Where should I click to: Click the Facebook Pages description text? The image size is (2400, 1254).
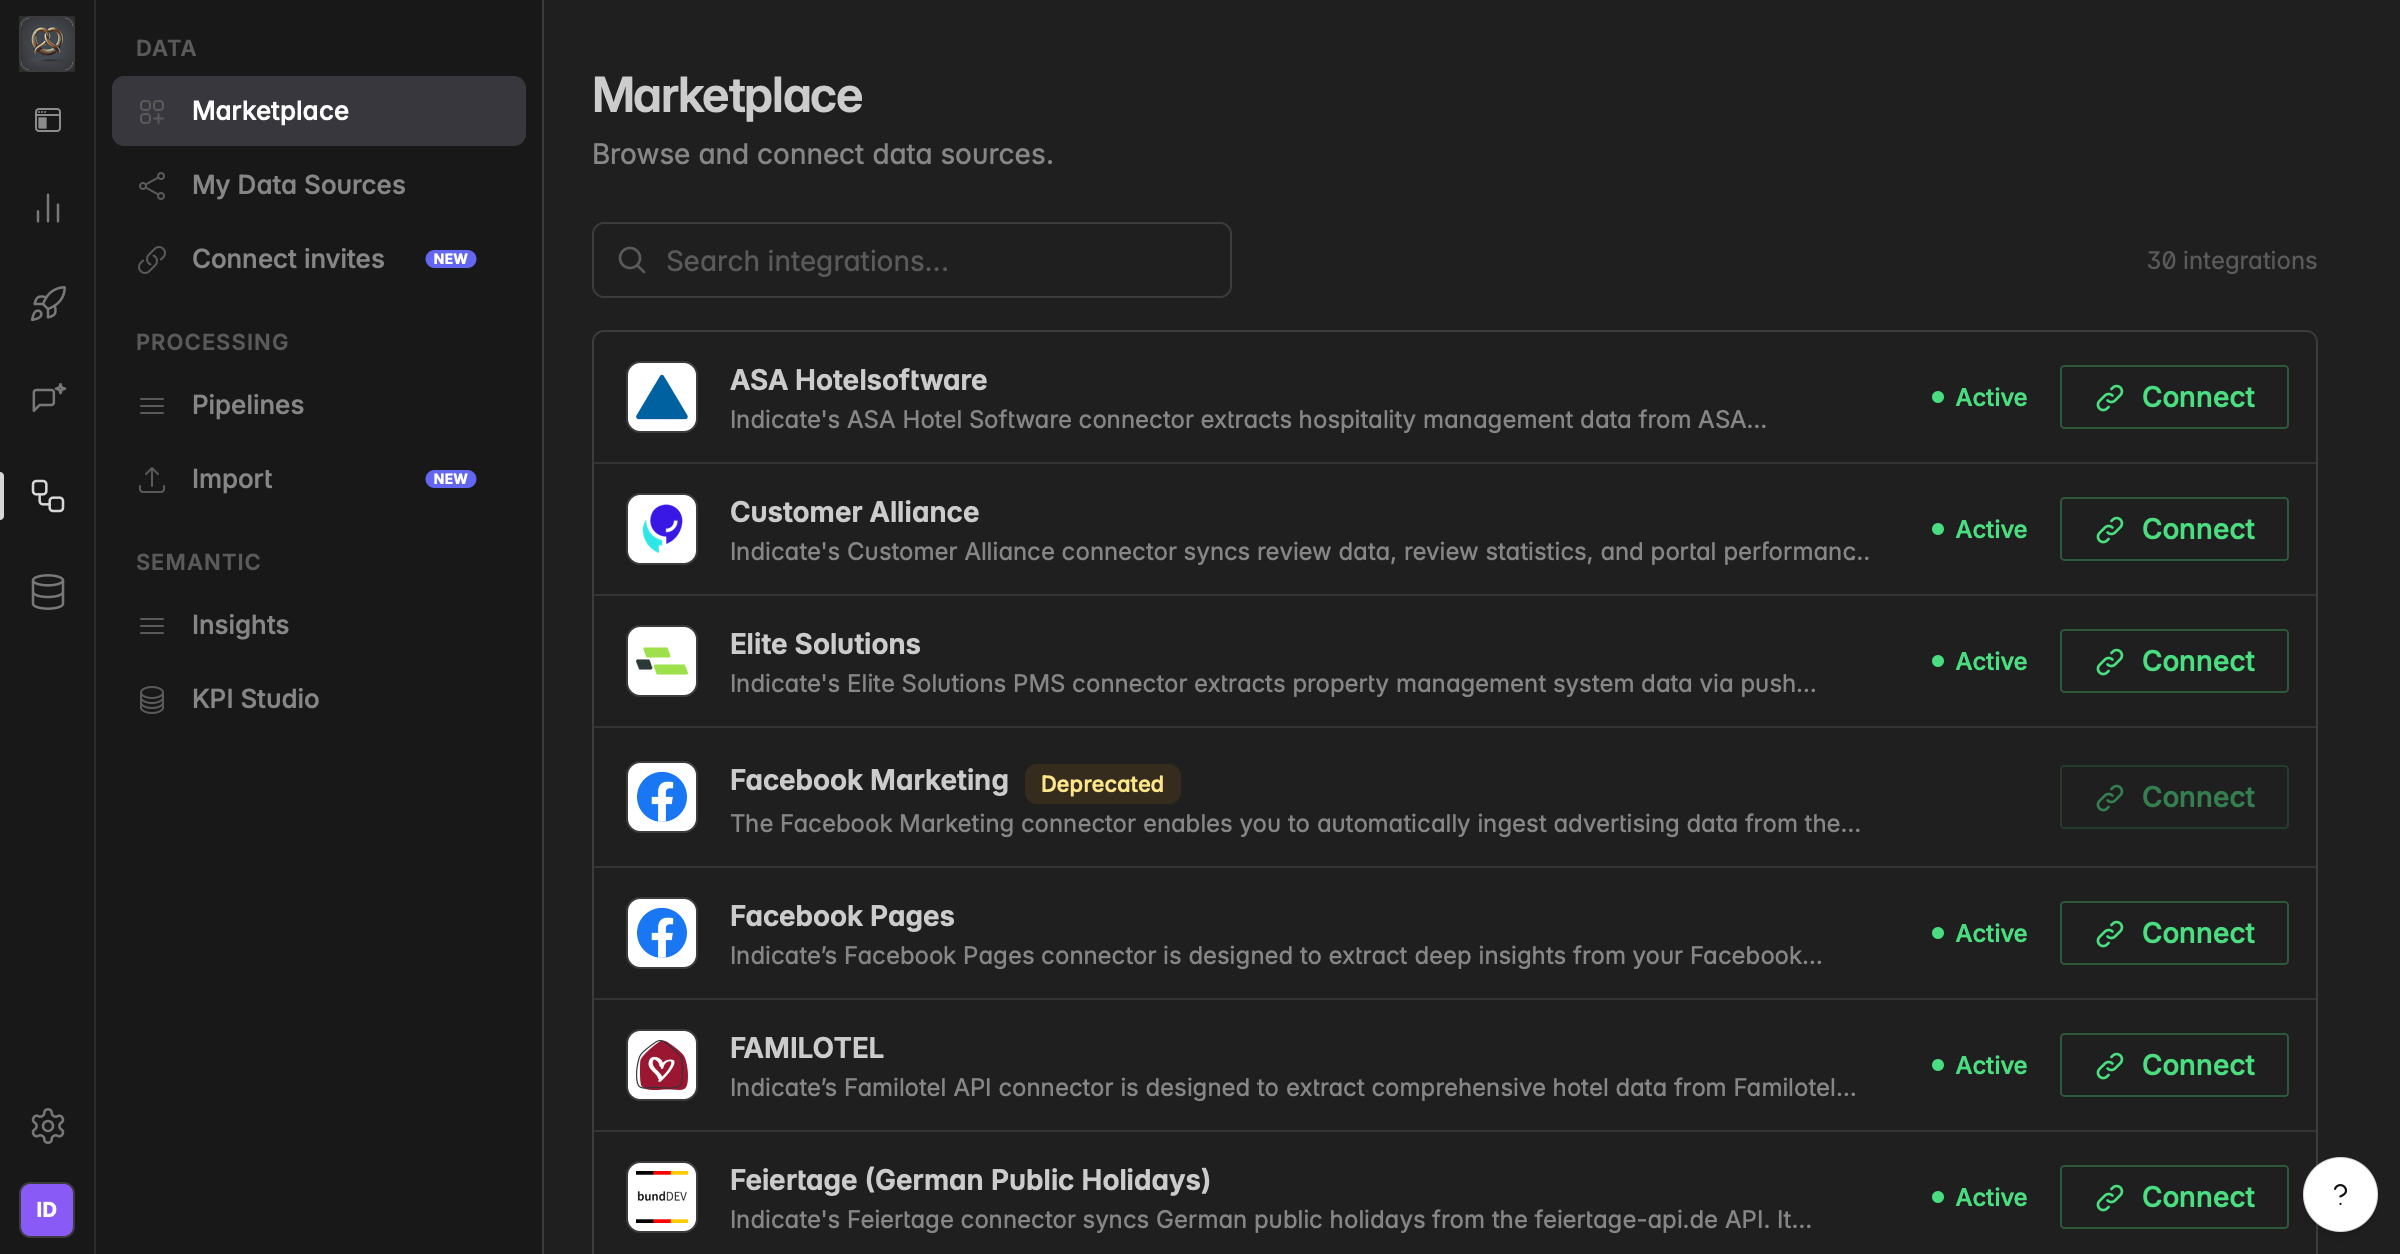tap(1276, 956)
